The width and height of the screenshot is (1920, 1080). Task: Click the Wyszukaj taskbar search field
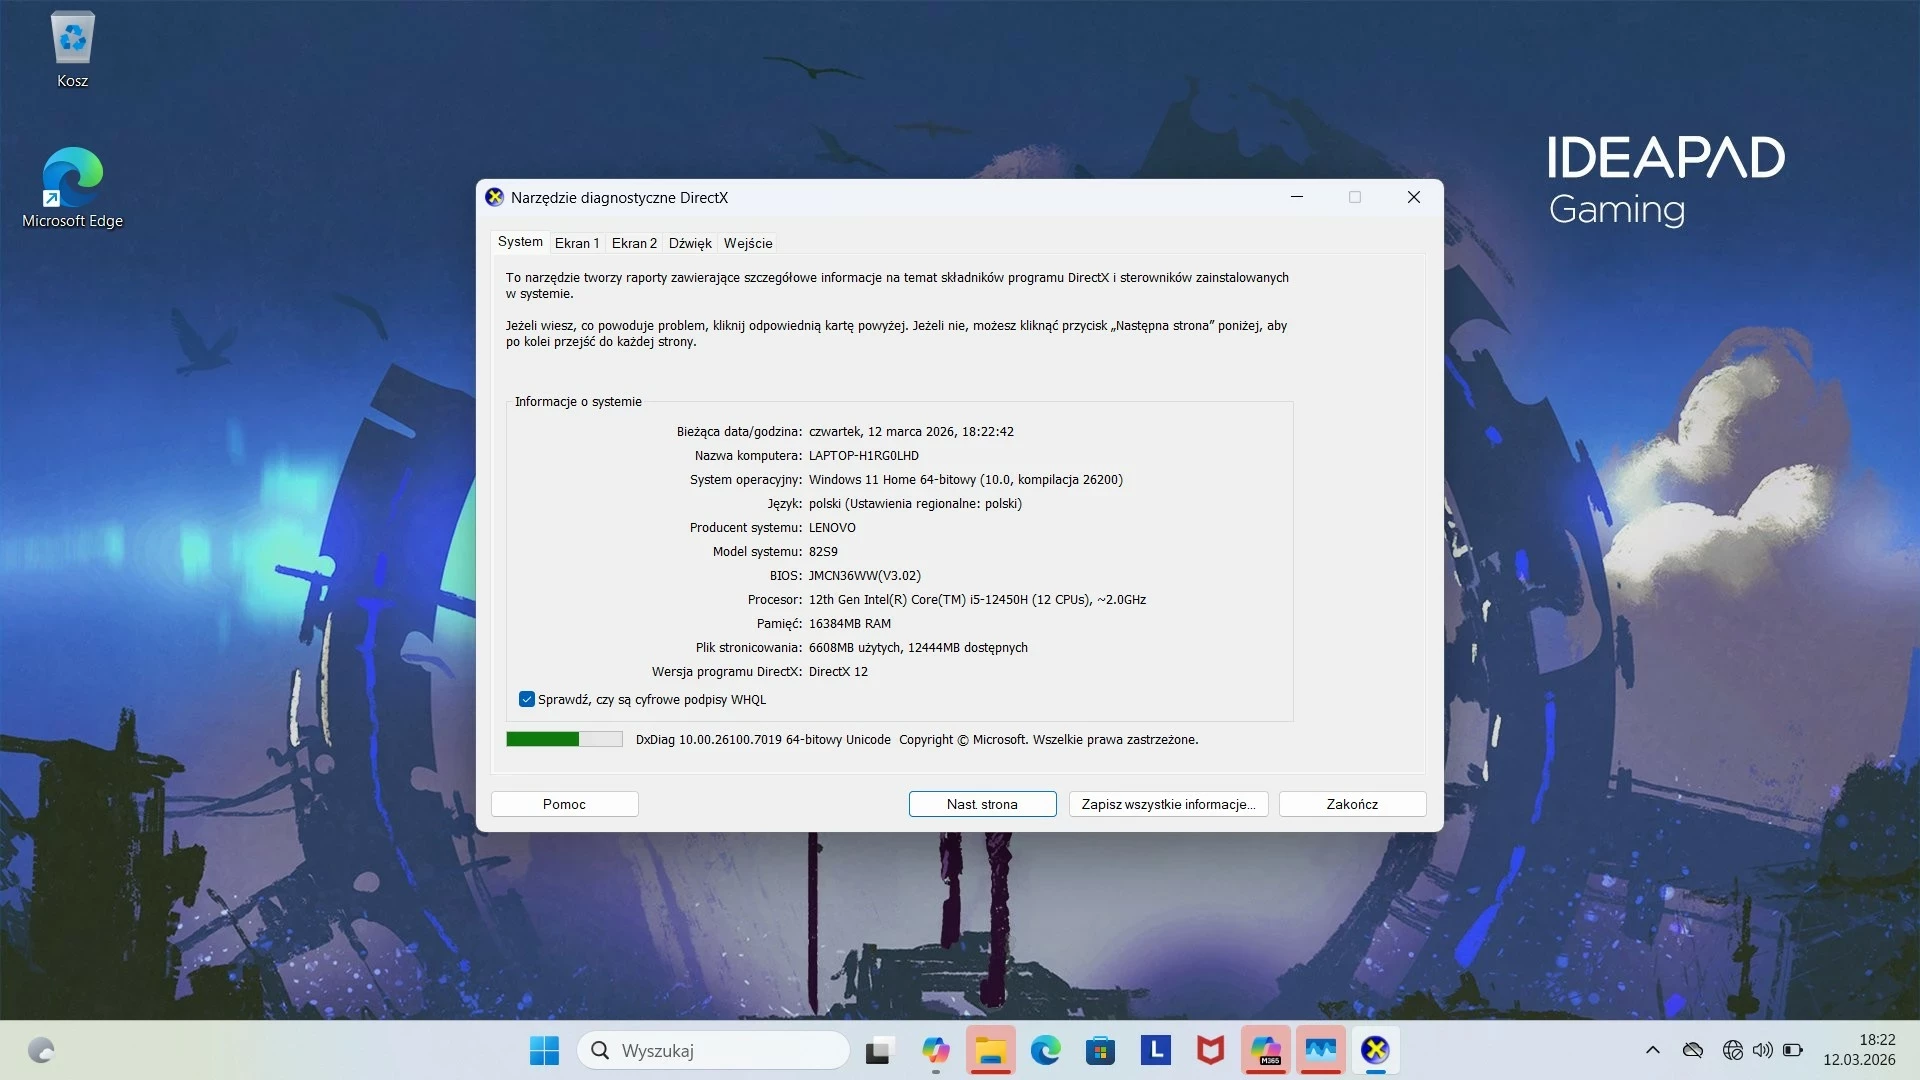coord(713,1050)
